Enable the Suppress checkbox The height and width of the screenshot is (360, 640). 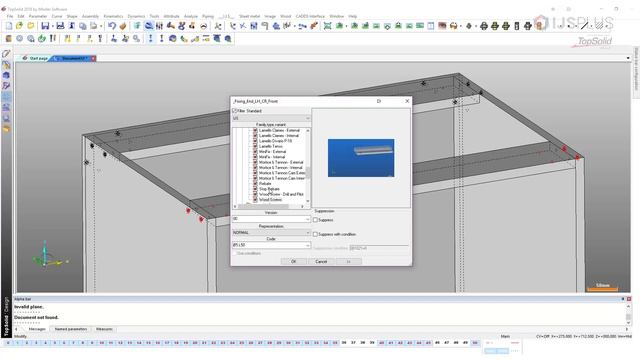coord(316,220)
